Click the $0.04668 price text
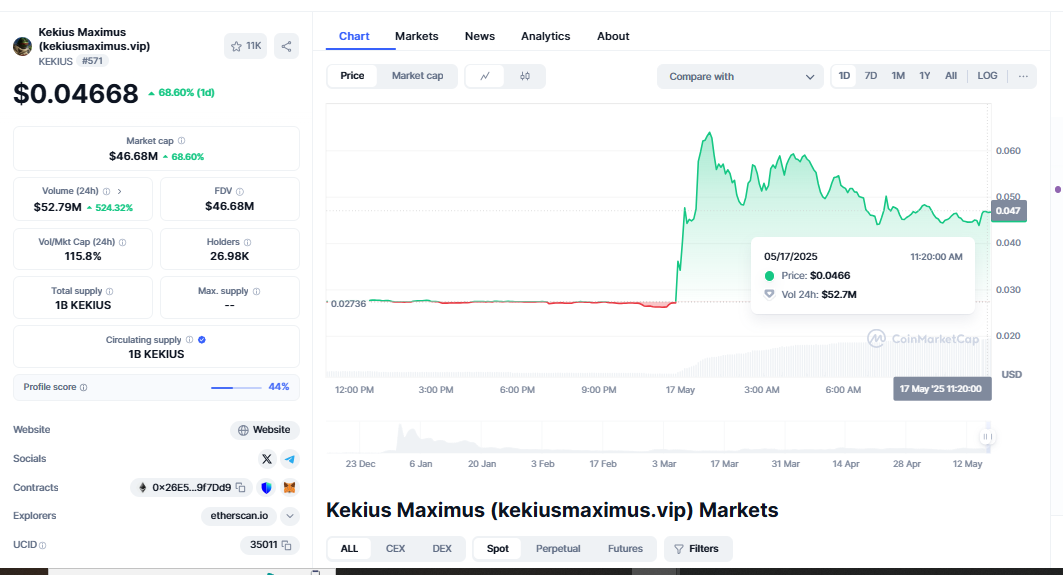This screenshot has height=575, width=1063. point(76,94)
